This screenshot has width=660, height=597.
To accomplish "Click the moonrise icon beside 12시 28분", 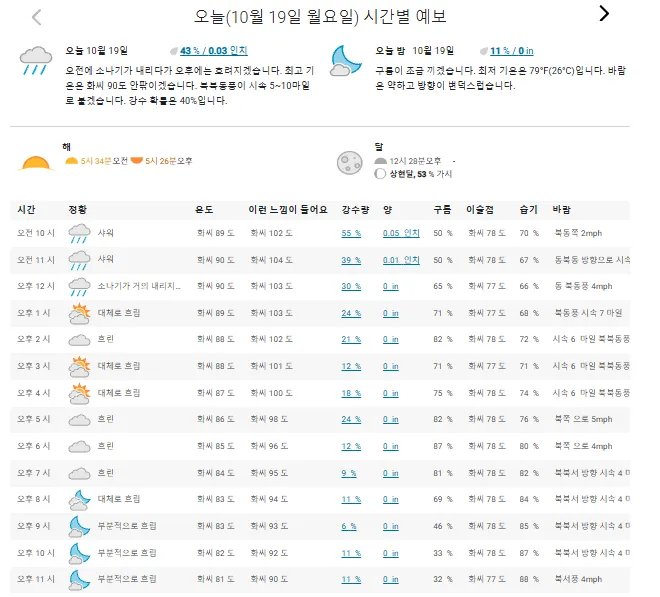I will pos(381,160).
